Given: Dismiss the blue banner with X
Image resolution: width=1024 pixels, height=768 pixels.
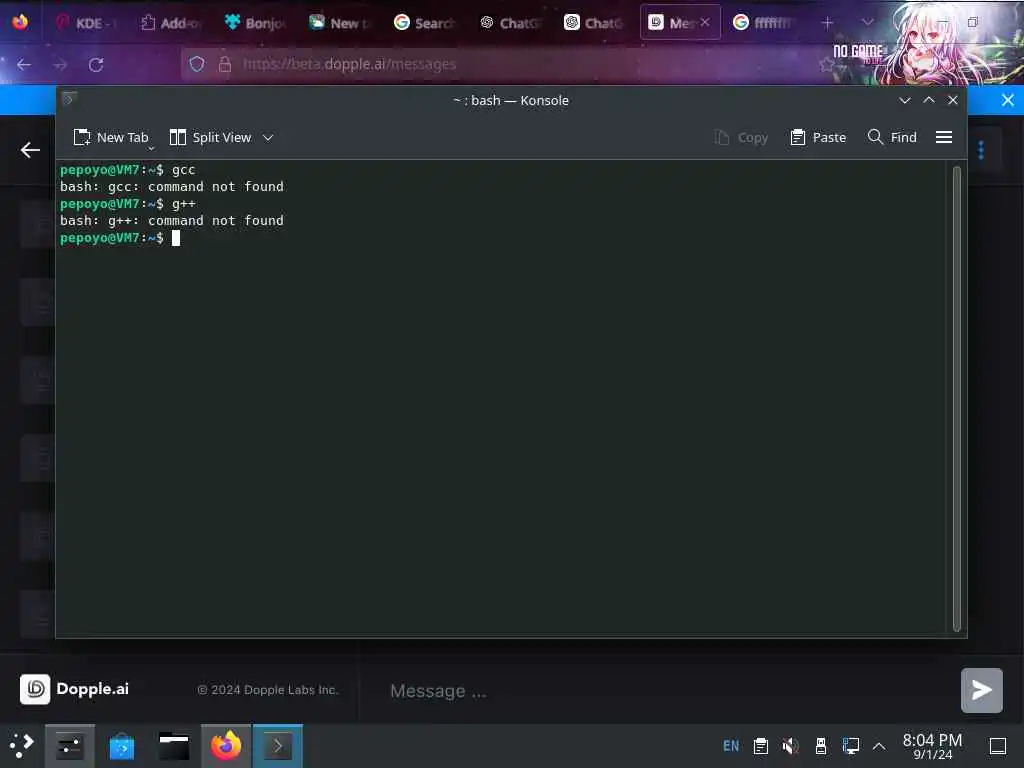Looking at the screenshot, I should coord(1008,100).
